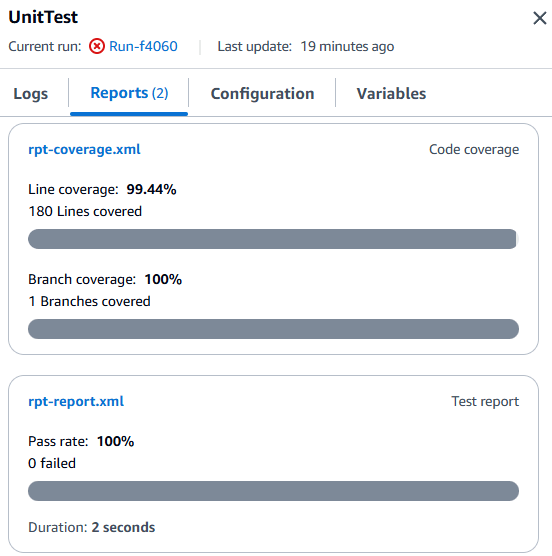Select the 'Code coverage' label
552x556 pixels.
click(474, 149)
